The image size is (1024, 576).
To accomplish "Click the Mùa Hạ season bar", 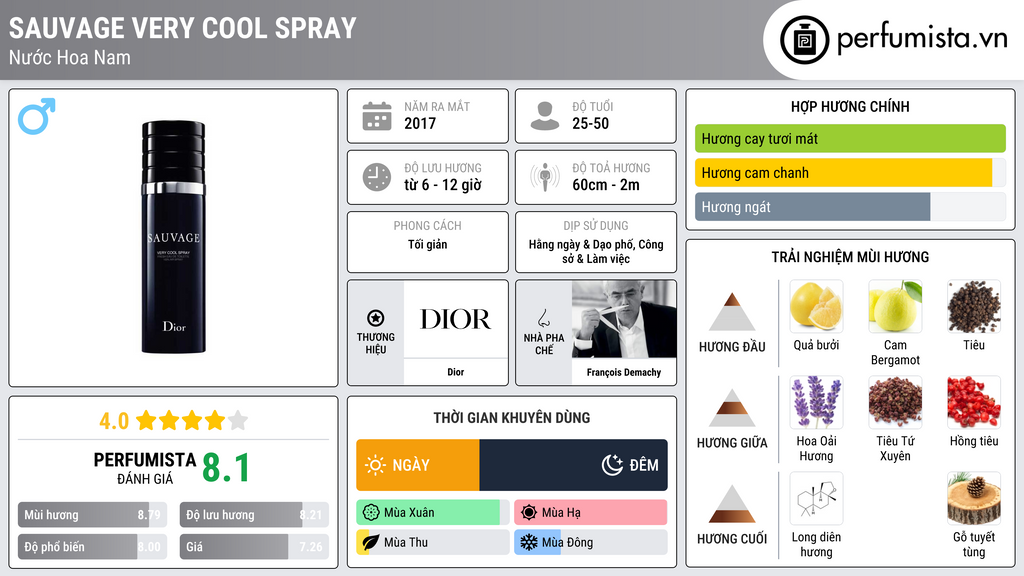I will (590, 513).
